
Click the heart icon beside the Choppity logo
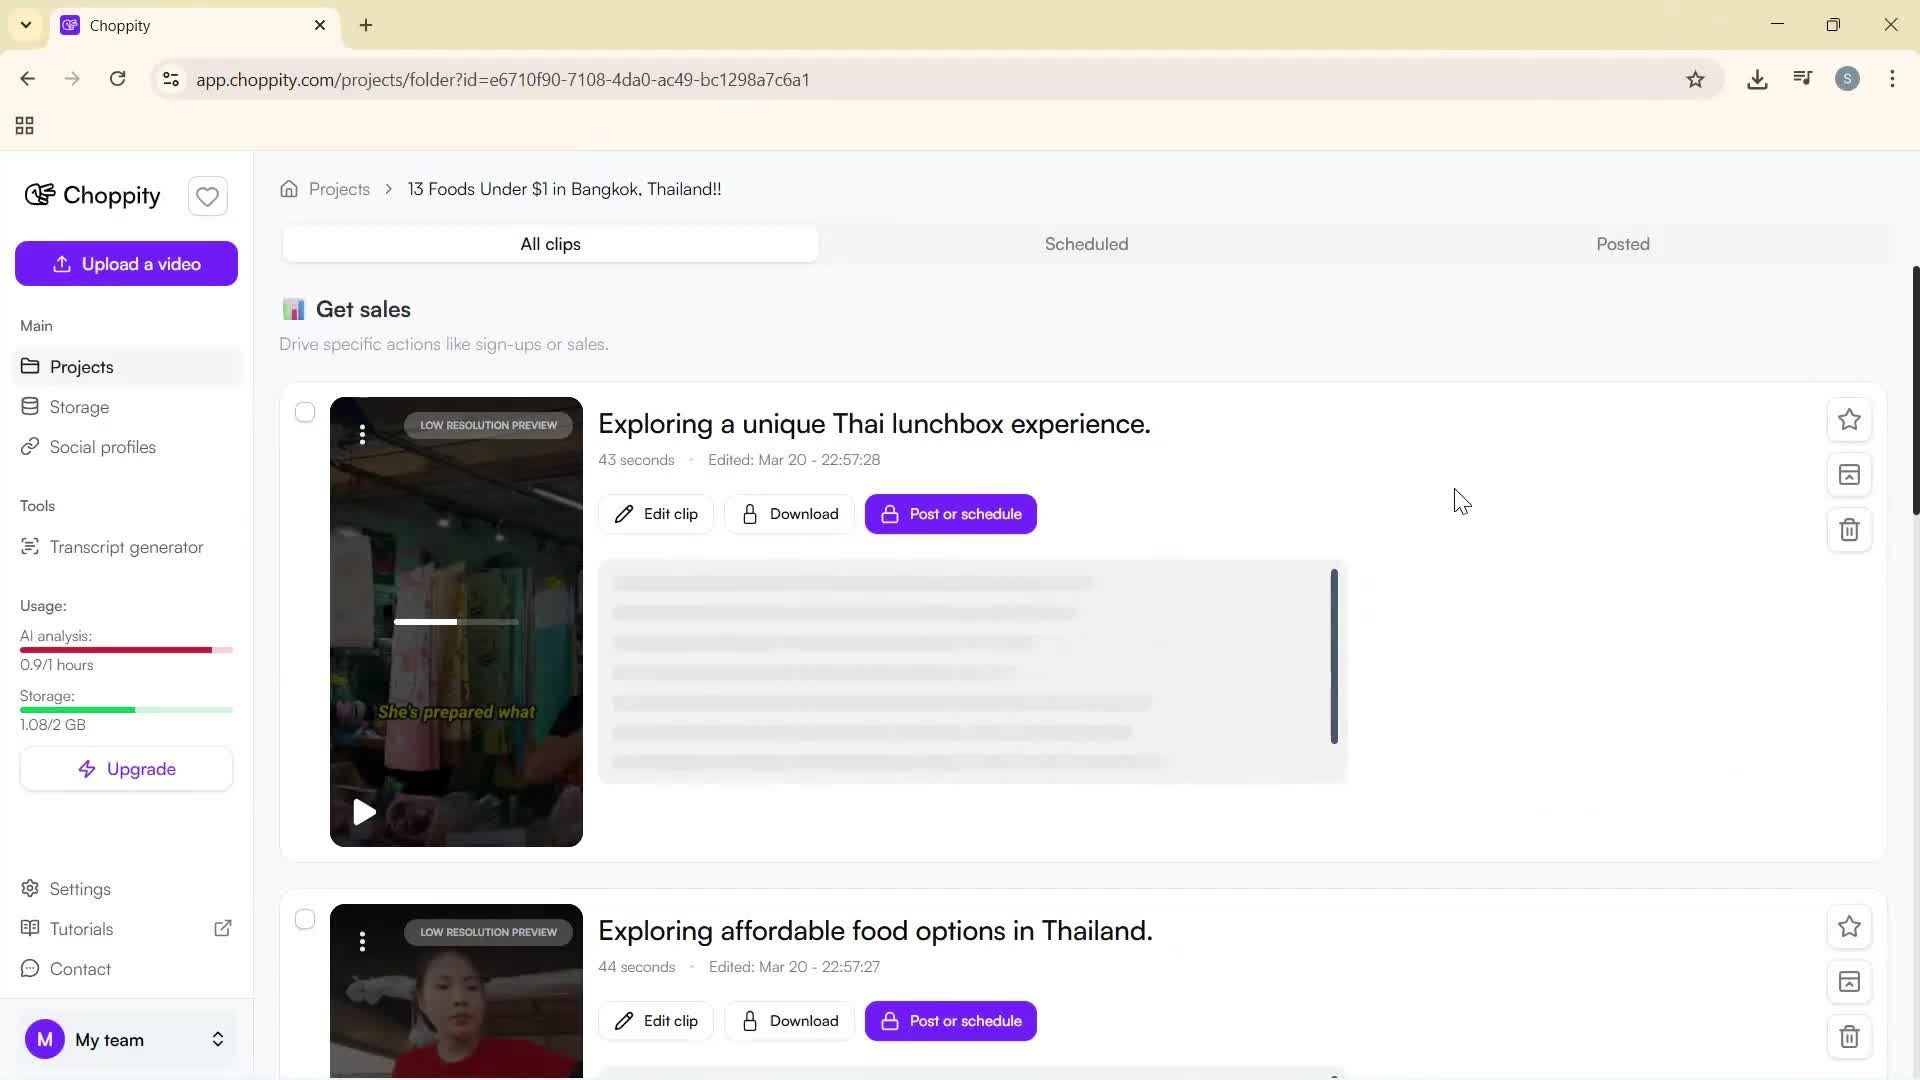click(207, 196)
